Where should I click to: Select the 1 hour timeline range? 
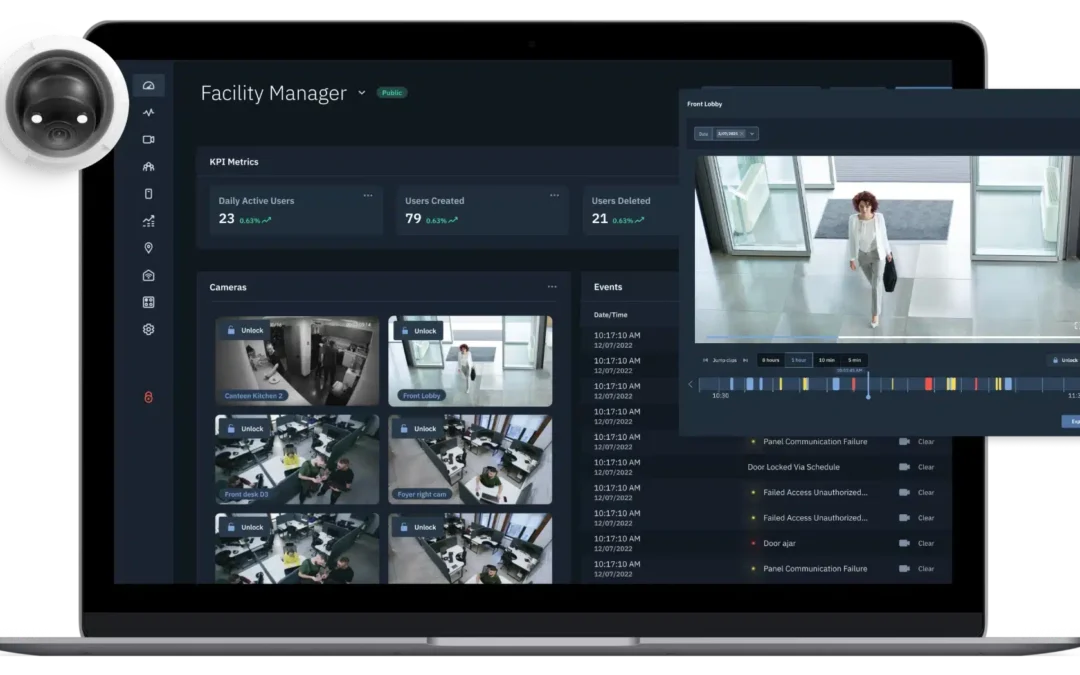(x=798, y=360)
